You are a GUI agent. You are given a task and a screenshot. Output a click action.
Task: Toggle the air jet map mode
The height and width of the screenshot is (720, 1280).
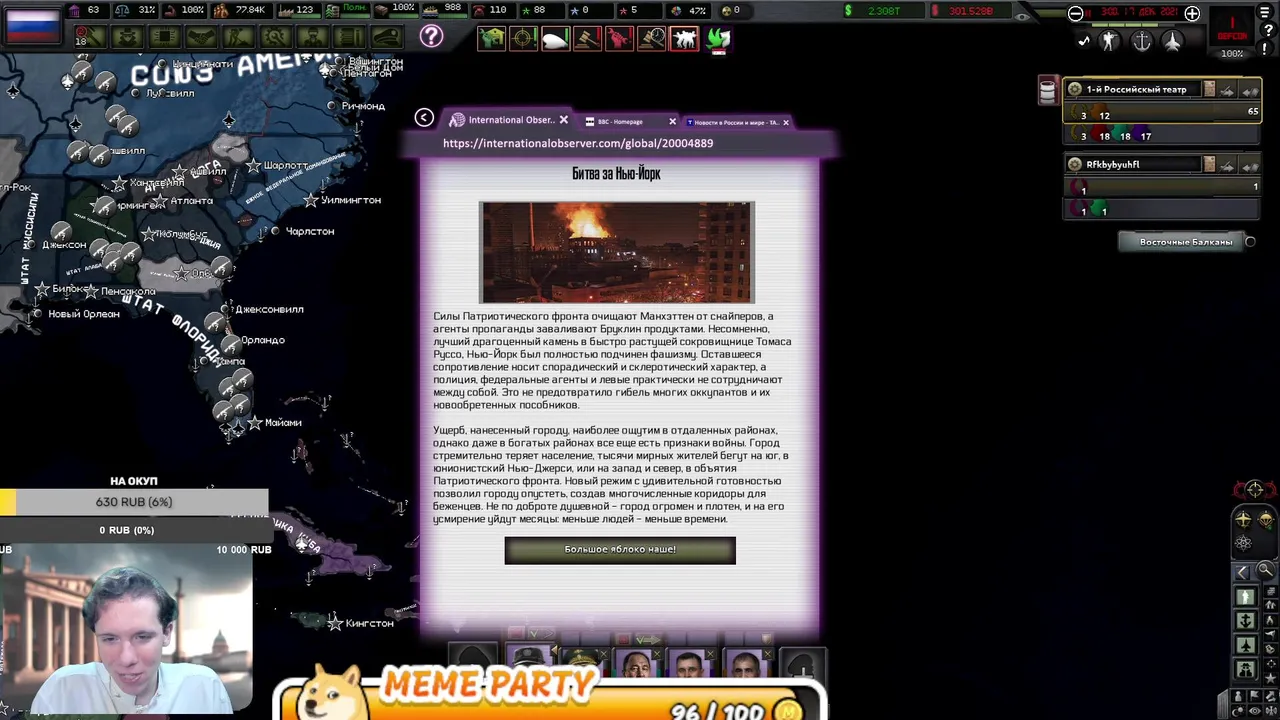pos(1245,645)
